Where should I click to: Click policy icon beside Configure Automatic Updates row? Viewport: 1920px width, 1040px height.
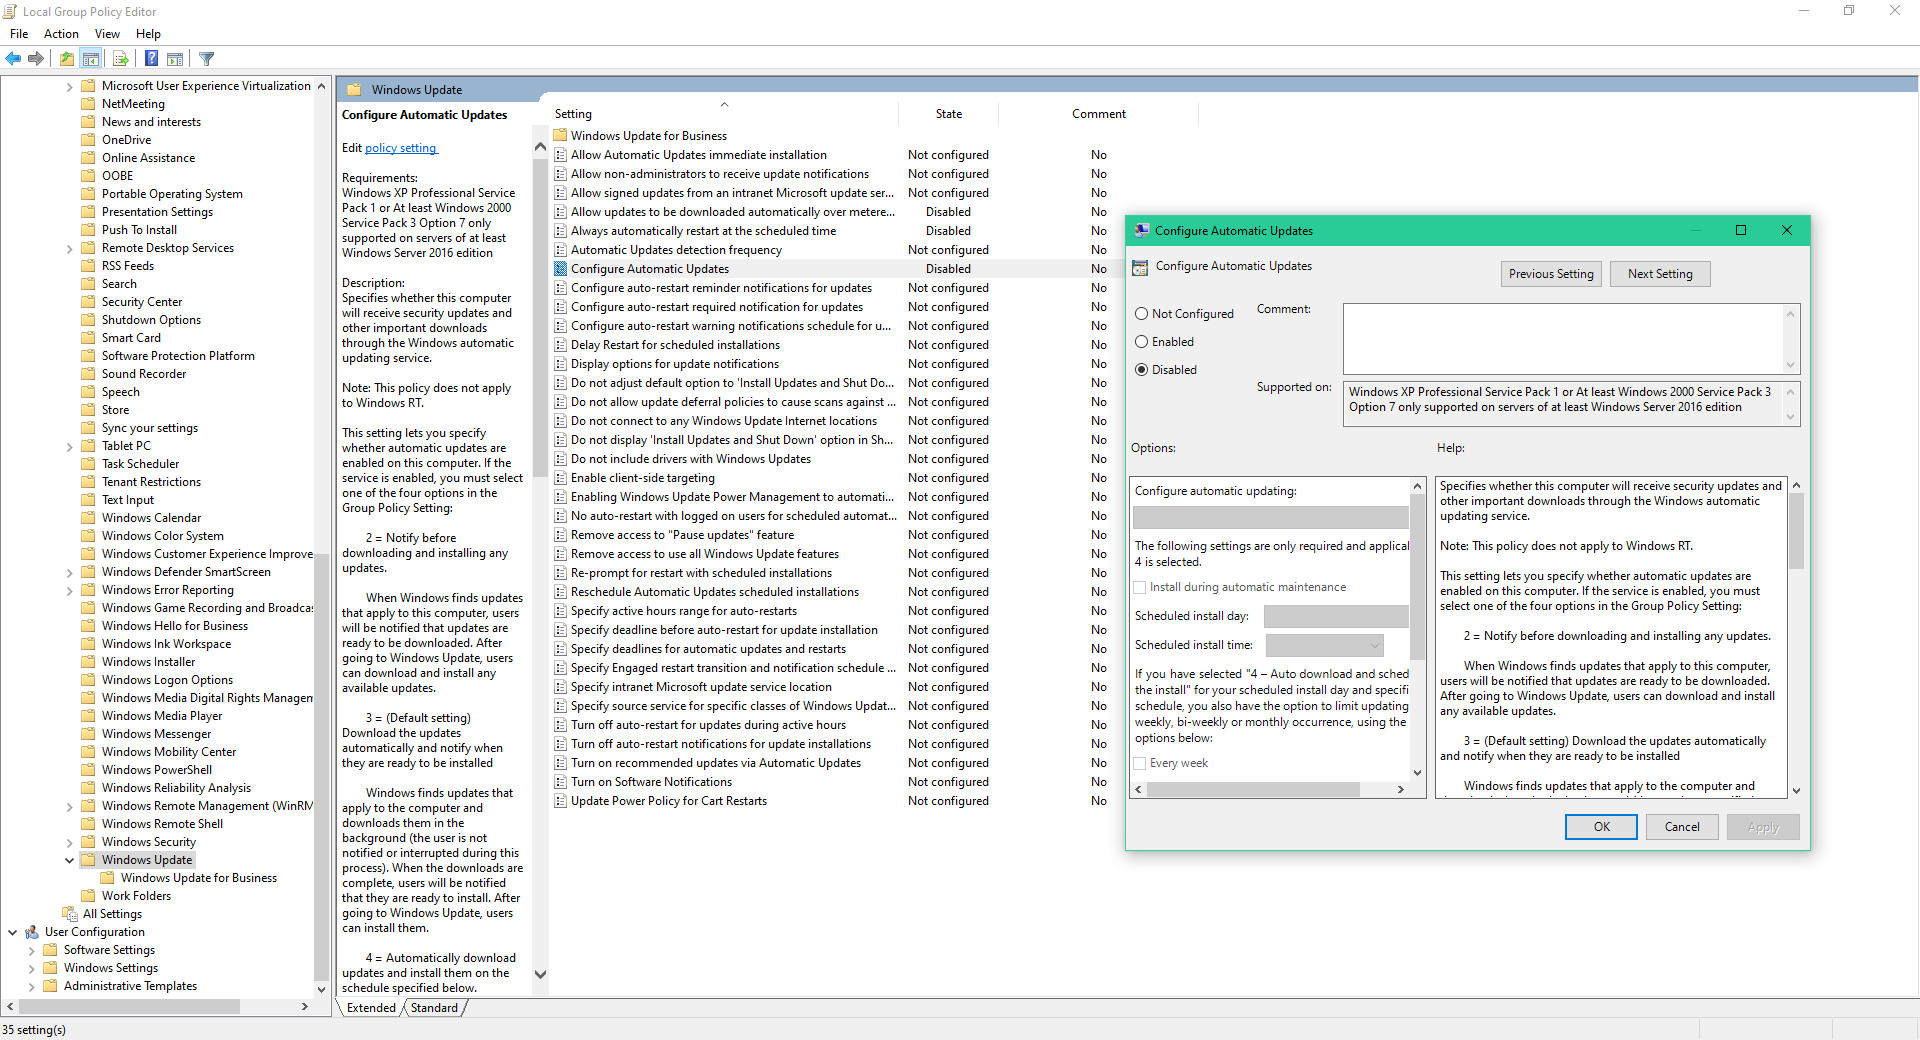coord(561,269)
